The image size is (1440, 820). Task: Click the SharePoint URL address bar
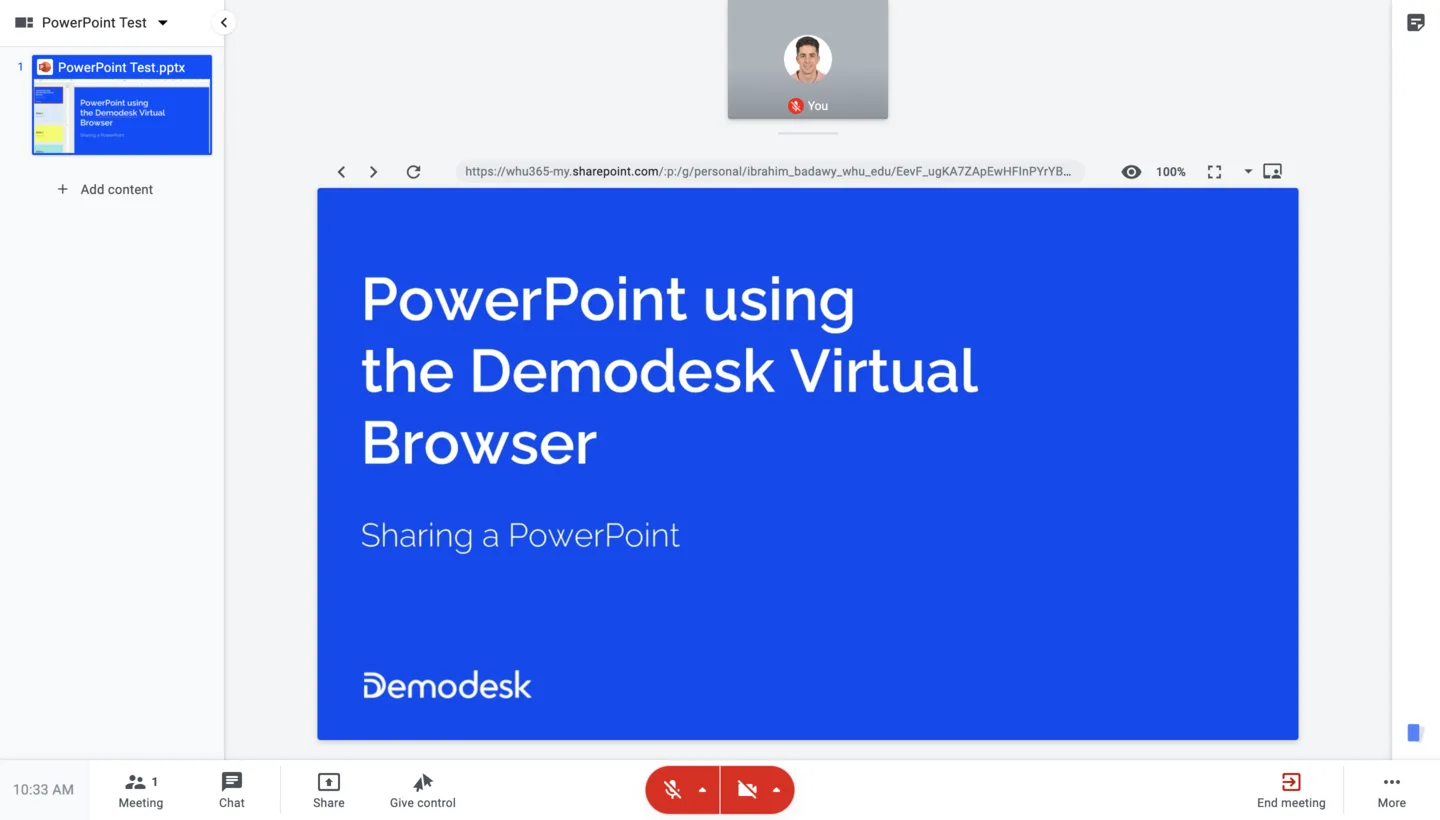pos(769,171)
